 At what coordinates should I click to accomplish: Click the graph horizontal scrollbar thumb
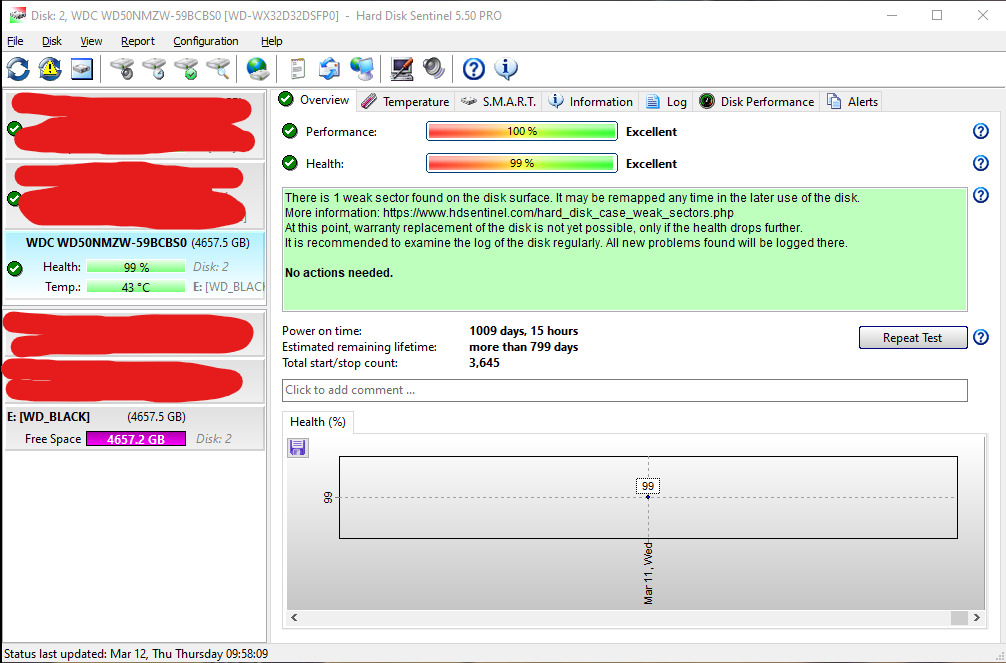tap(959, 617)
